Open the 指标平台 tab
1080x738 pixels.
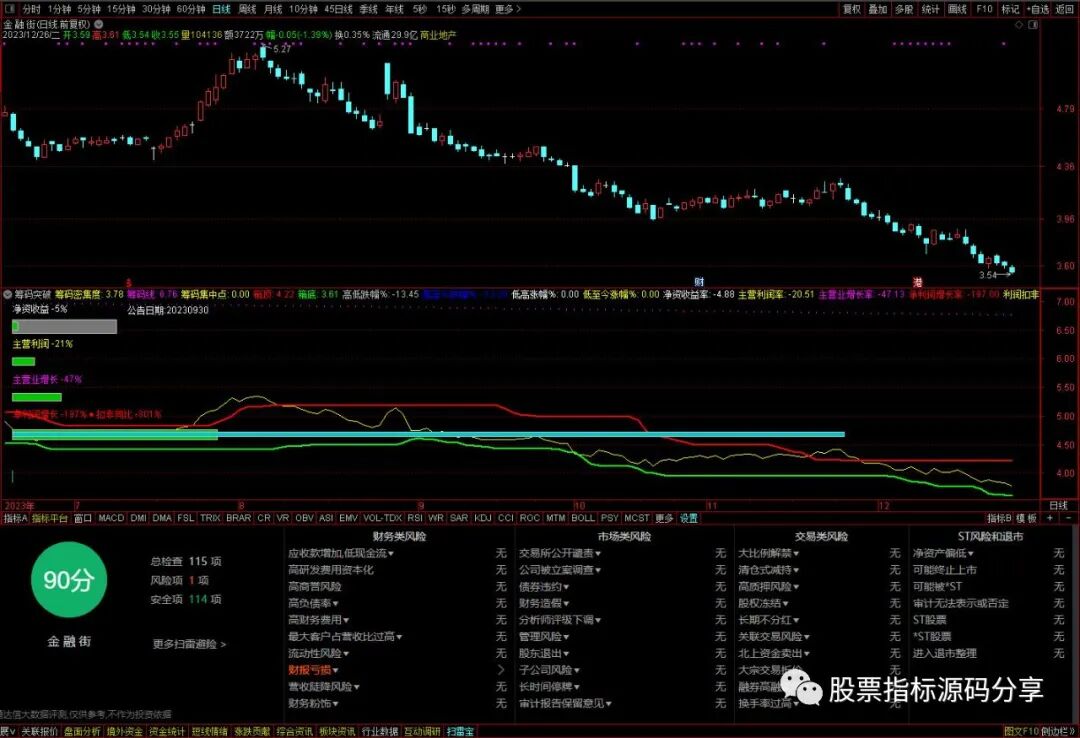(x=50, y=518)
